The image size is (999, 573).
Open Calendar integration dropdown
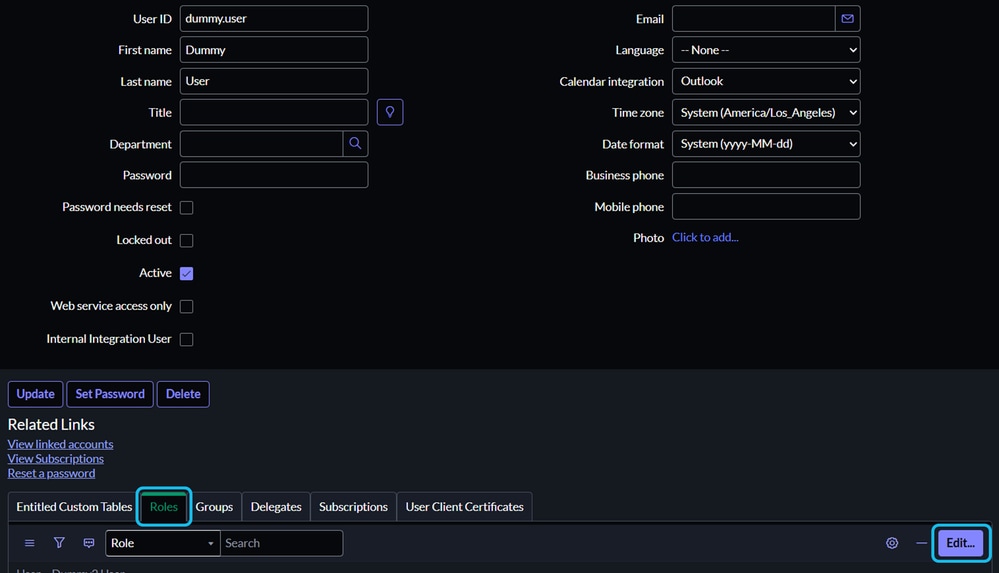(766, 81)
